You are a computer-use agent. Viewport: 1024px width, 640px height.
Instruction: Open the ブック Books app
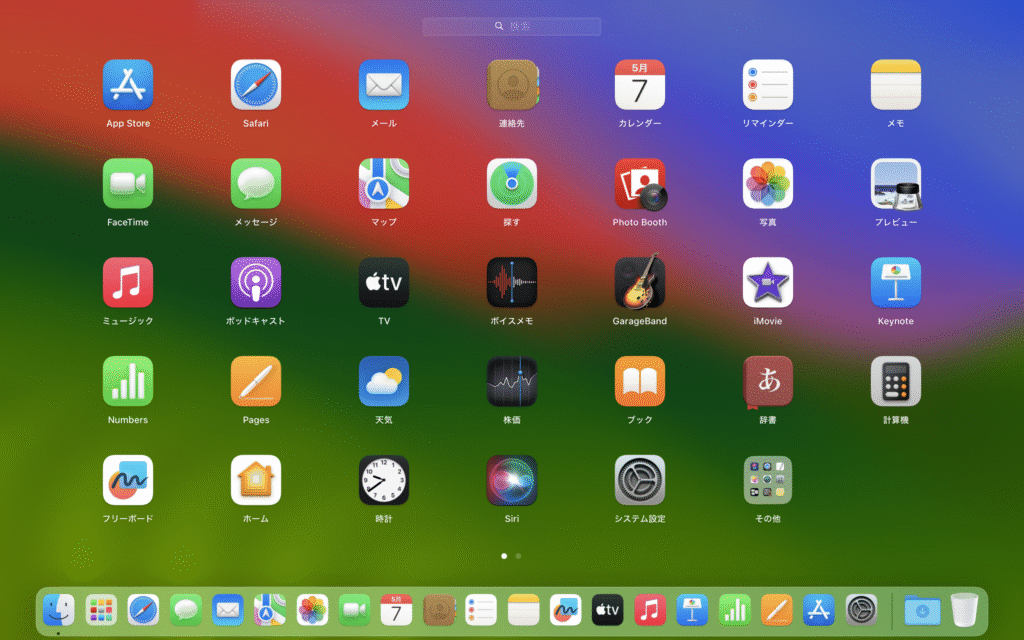tap(640, 381)
